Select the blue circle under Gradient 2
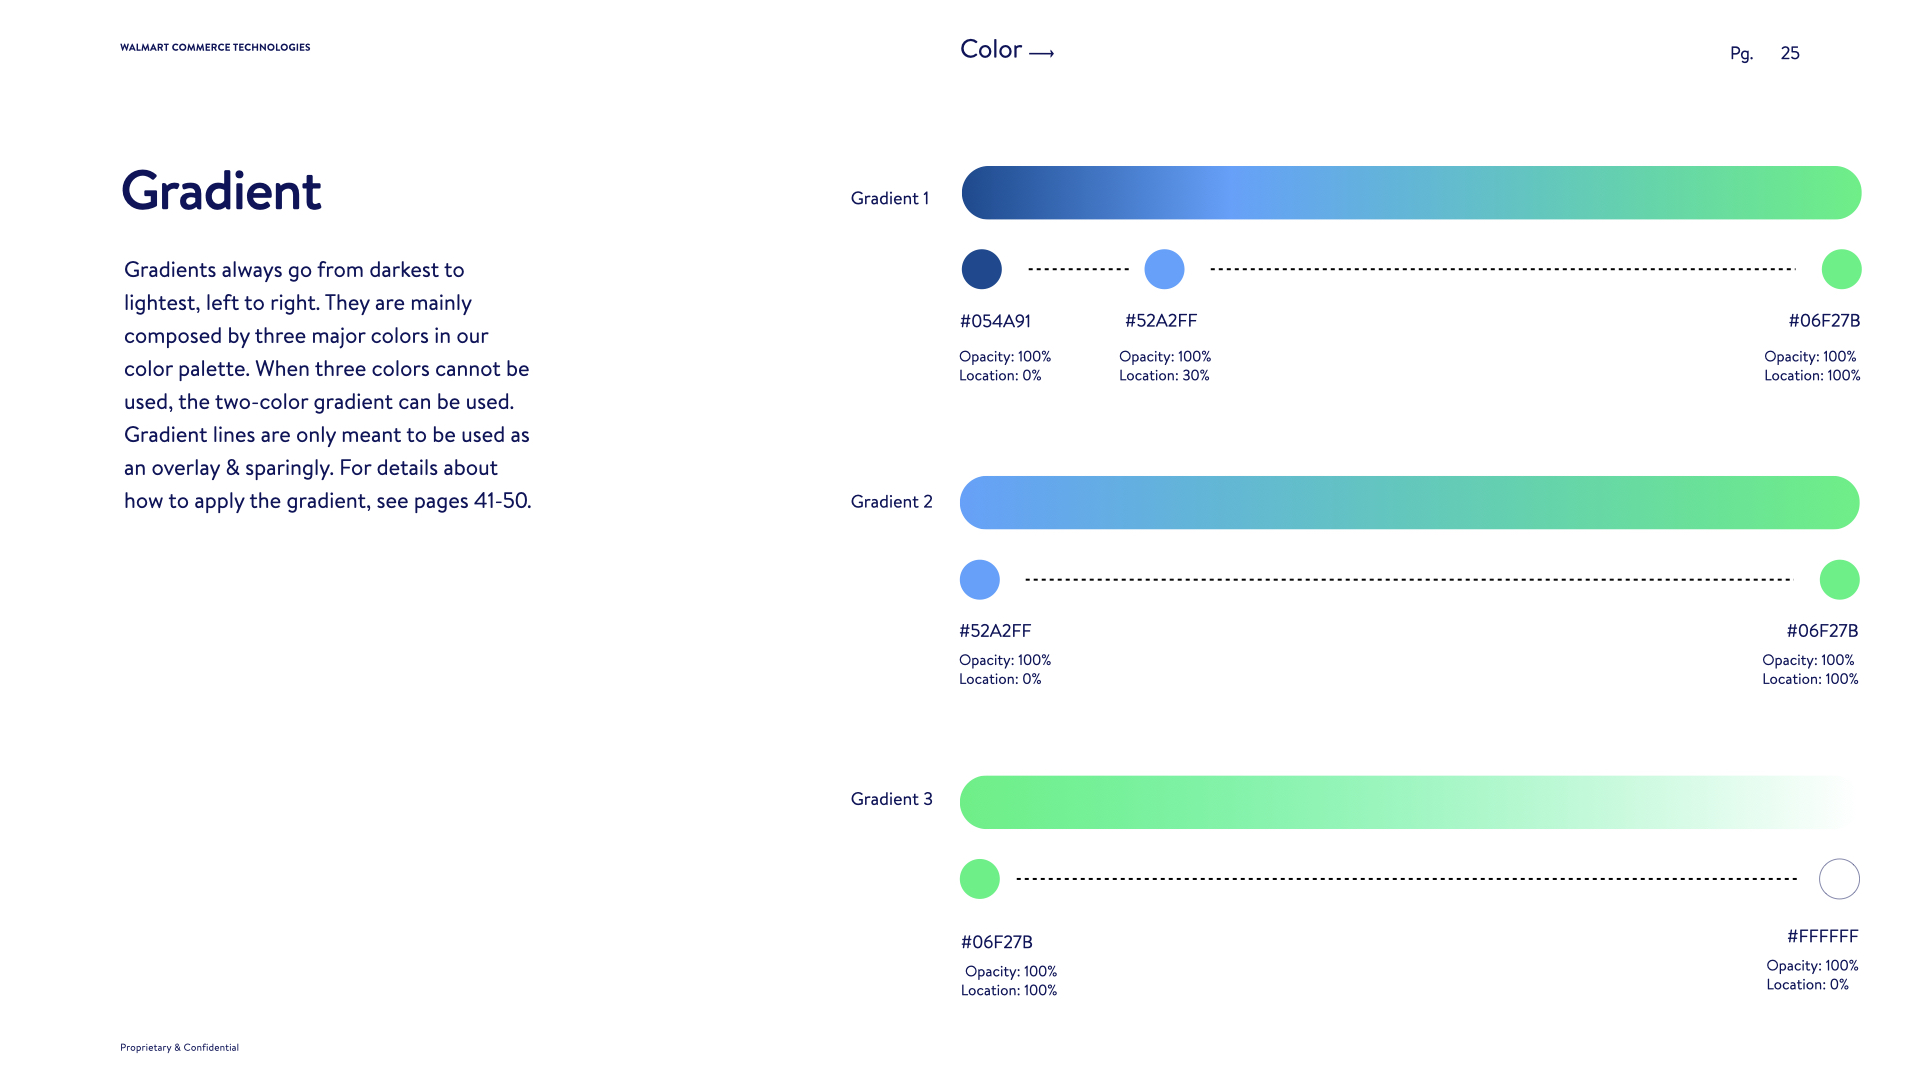 [979, 580]
